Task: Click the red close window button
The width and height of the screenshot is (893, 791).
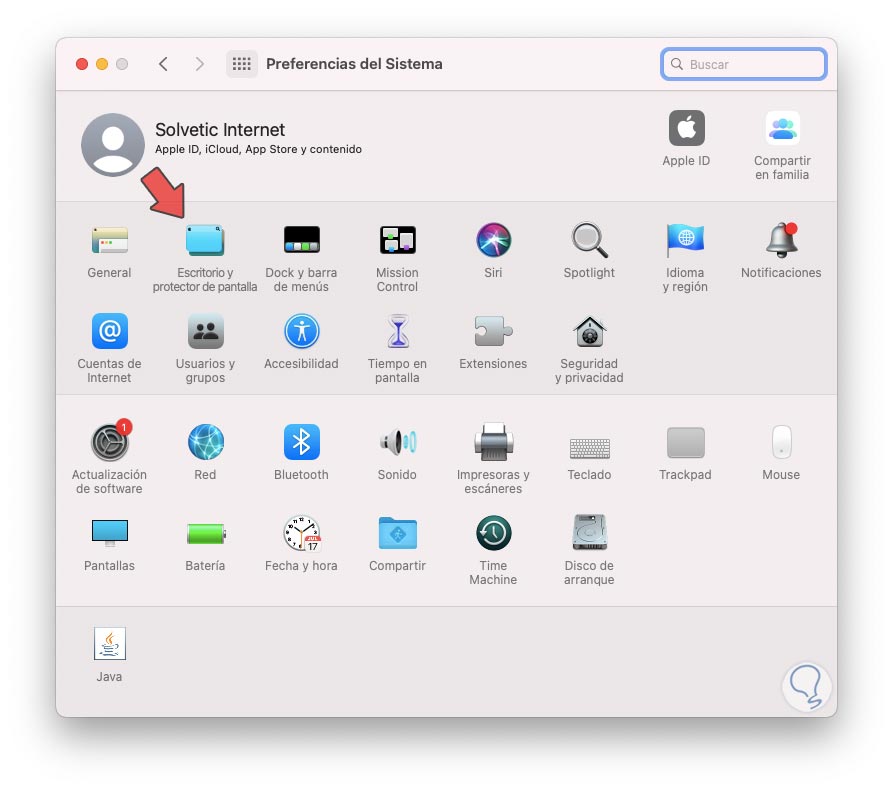Action: pos(82,64)
